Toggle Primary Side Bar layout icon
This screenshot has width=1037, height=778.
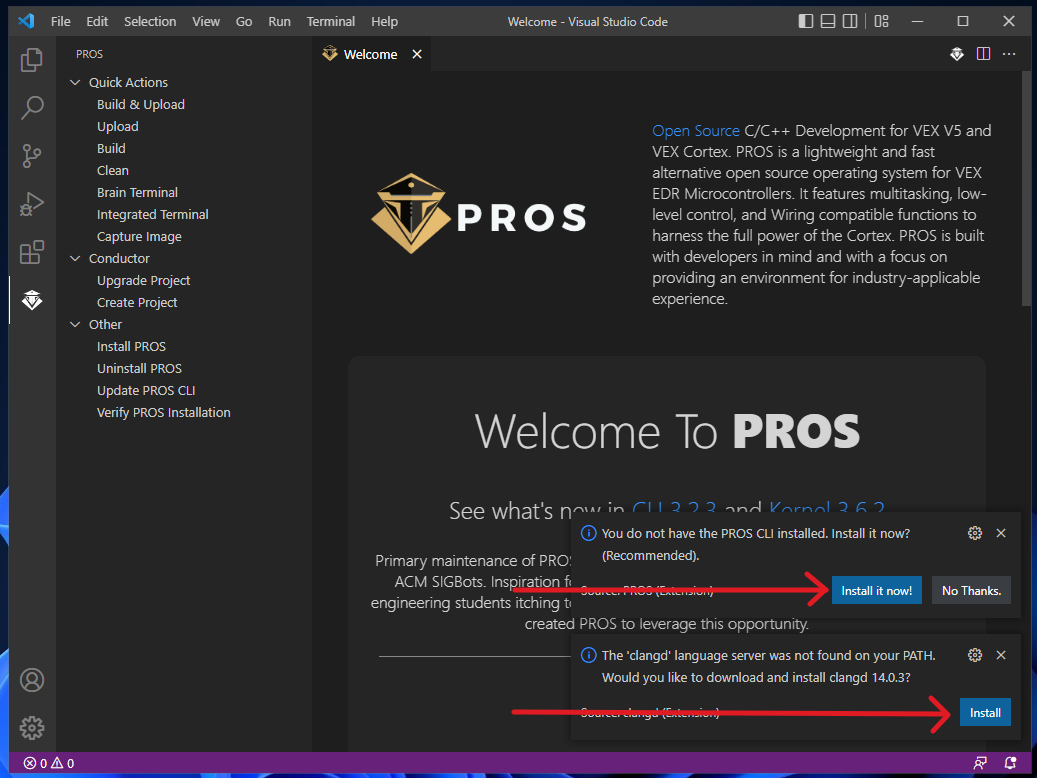[x=806, y=21]
